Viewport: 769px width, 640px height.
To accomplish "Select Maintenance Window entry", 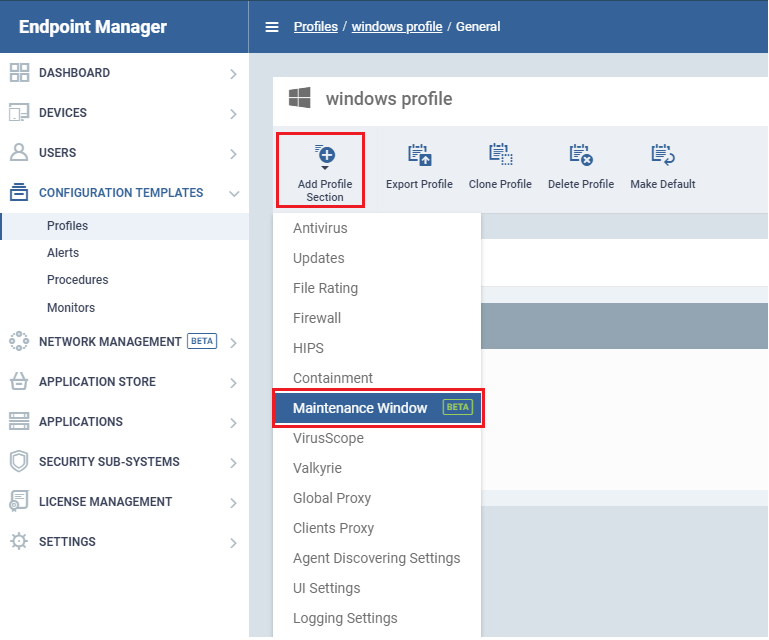I will coord(377,408).
